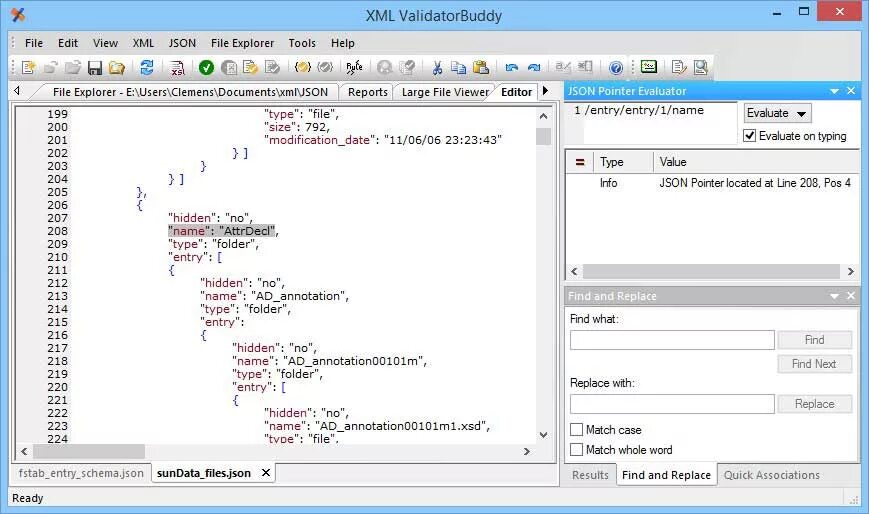Click the red equals icon in results header
This screenshot has height=514, width=869.
[x=580, y=162]
